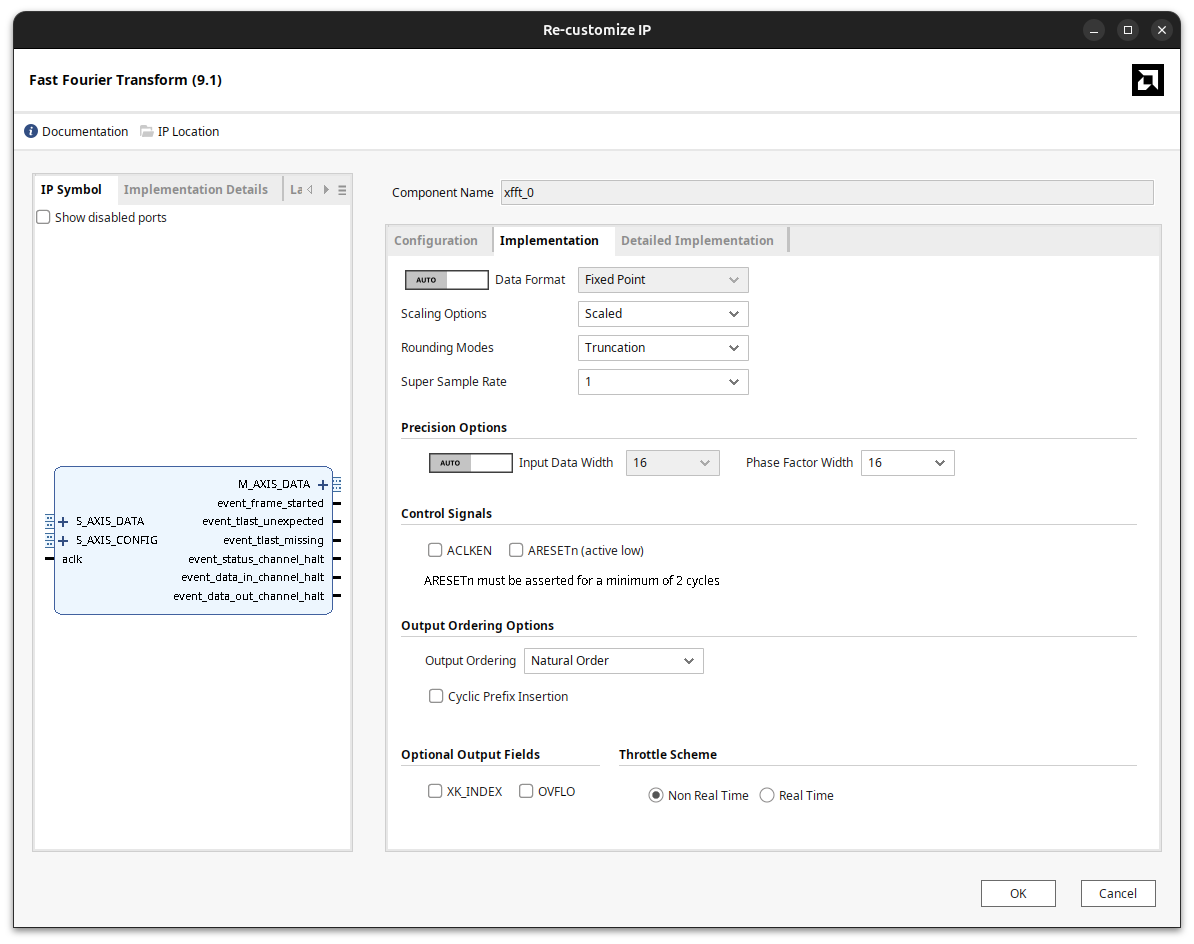
Task: Open the Output Ordering dropdown
Action: point(614,661)
